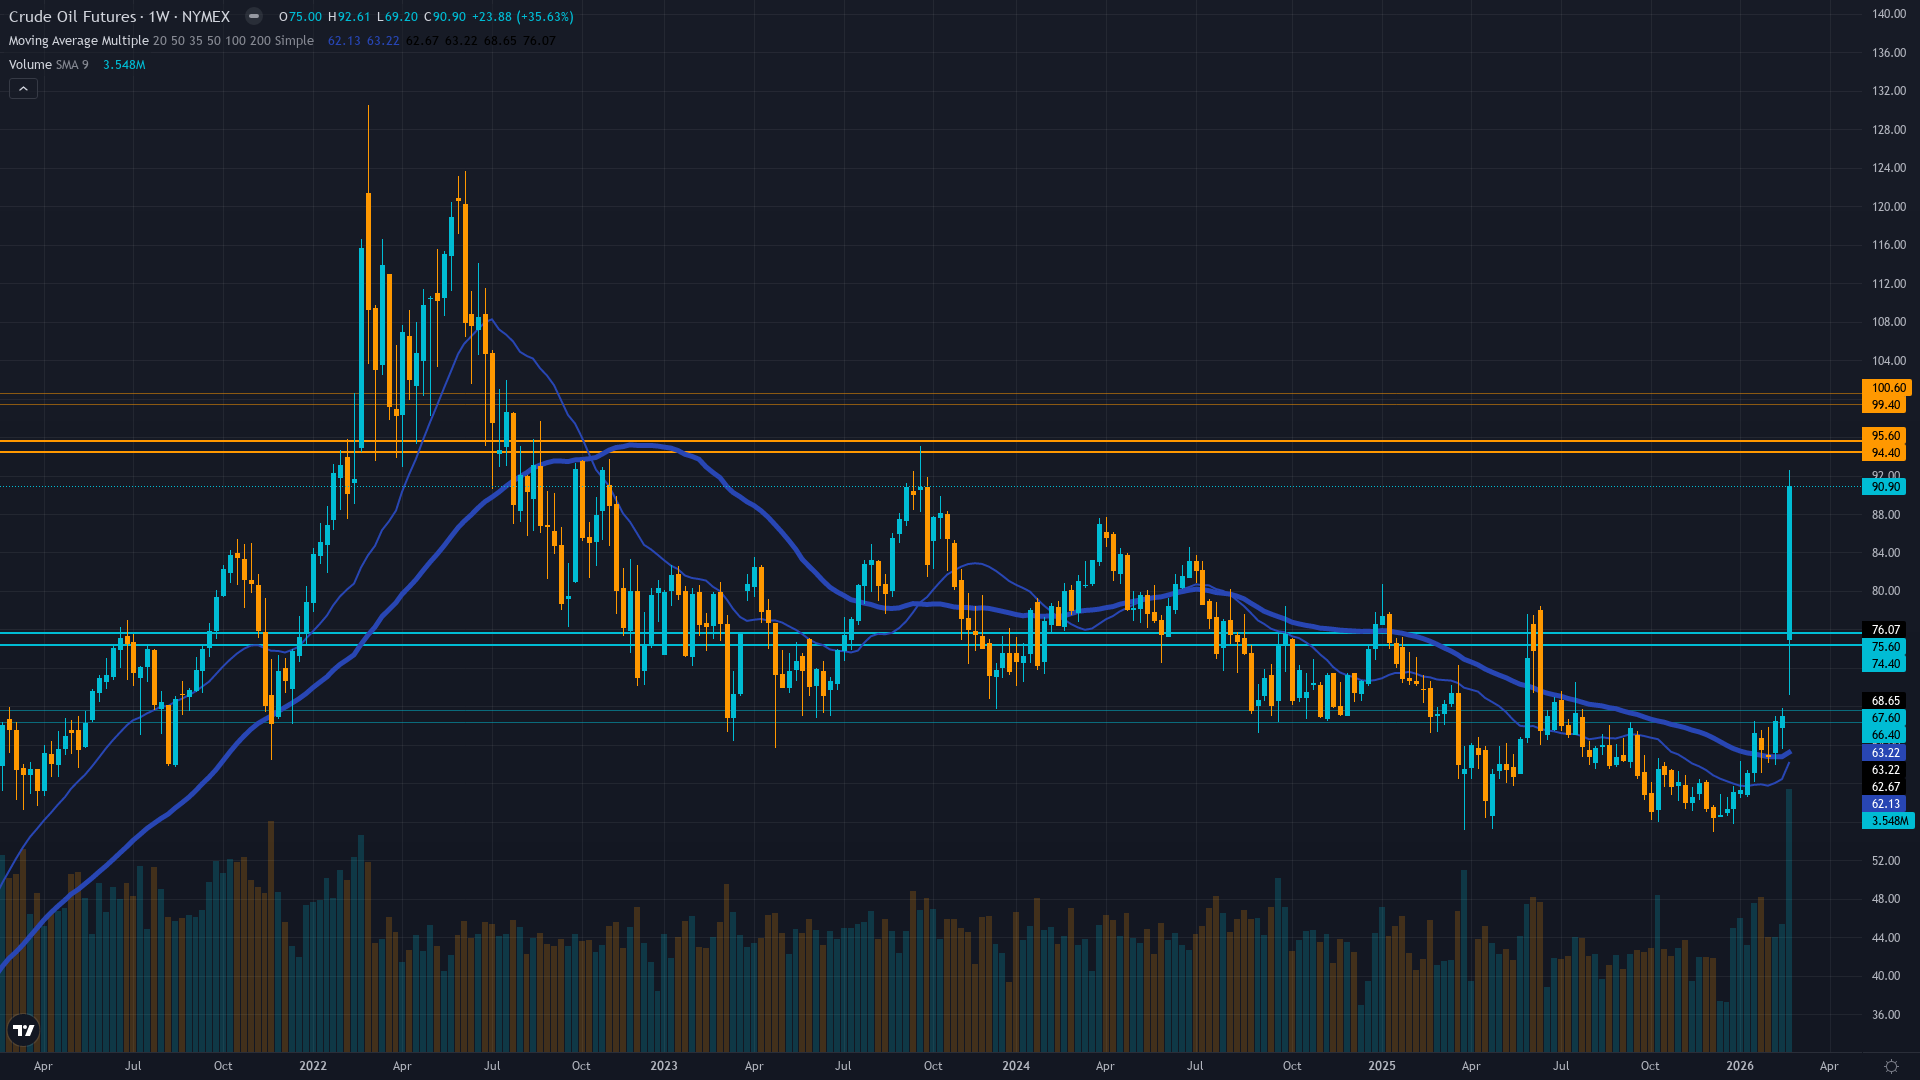Click the +23.88 (+35.63%) change value
Viewport: 1920px width, 1080px height.
[523, 17]
